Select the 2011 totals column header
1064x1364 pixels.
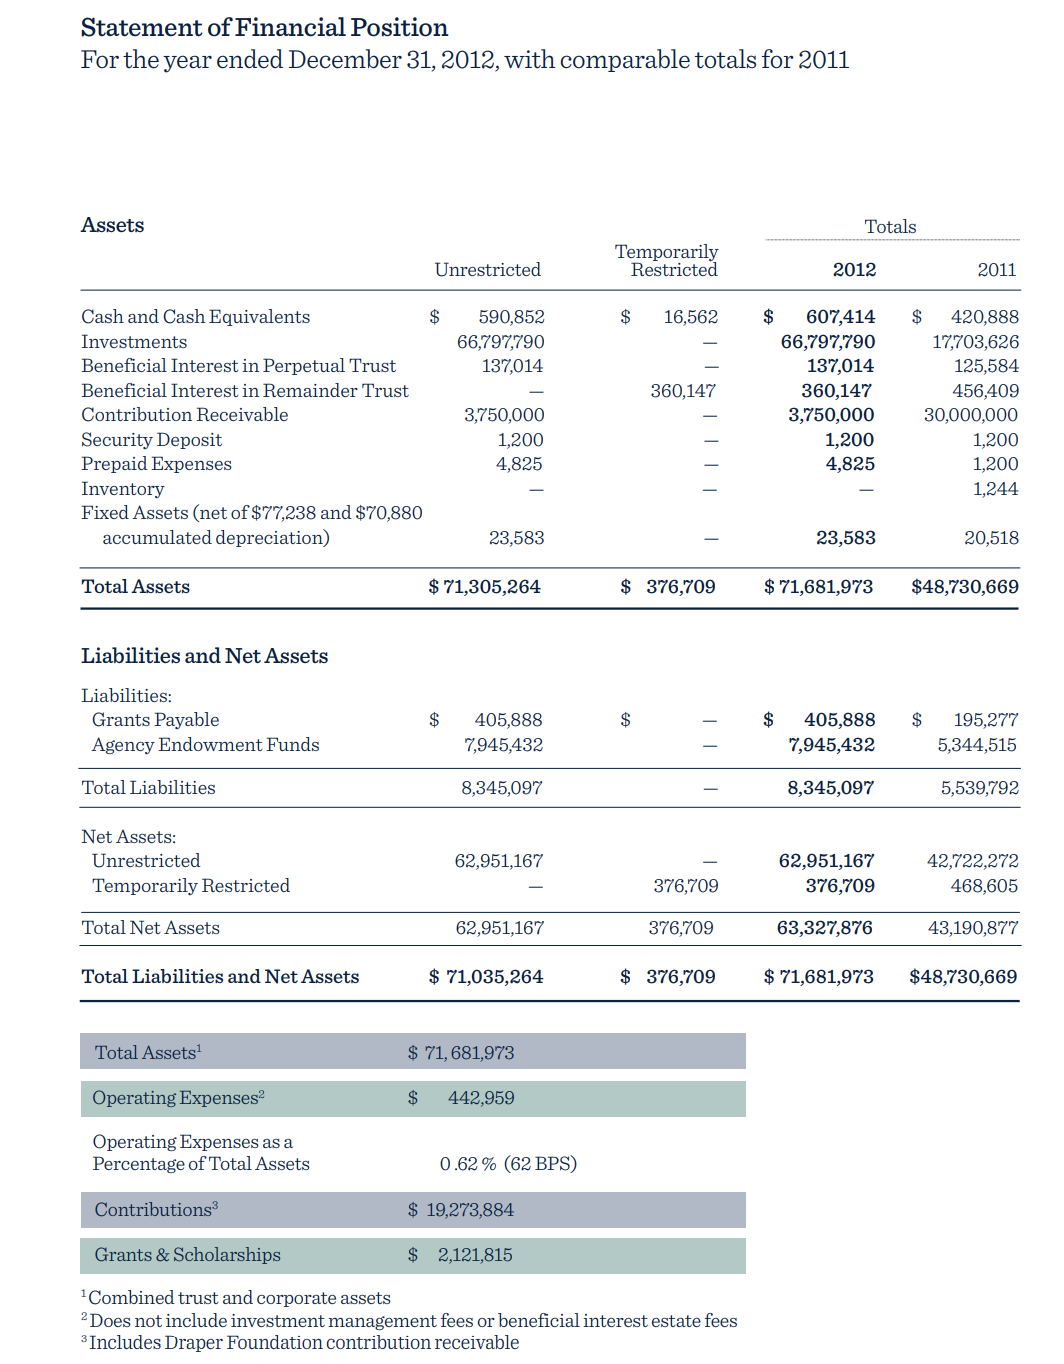996,270
